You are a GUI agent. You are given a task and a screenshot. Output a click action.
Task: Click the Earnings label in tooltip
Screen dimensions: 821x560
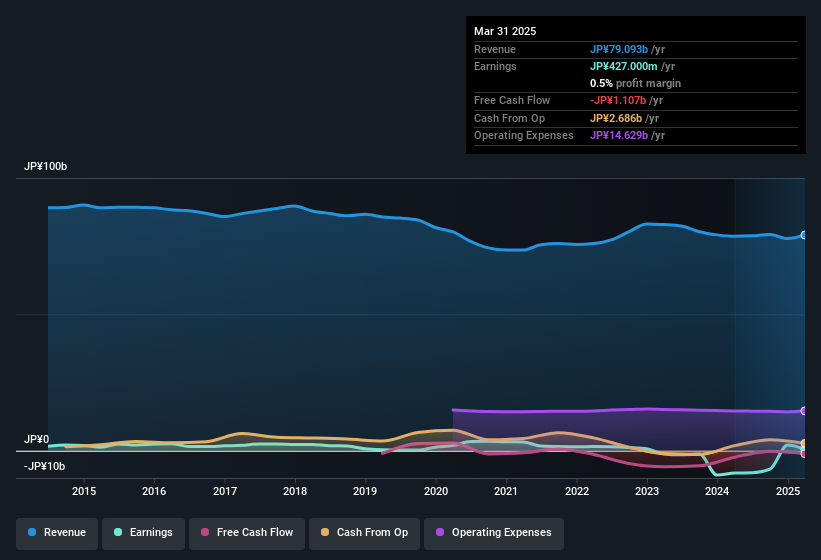[x=495, y=66]
